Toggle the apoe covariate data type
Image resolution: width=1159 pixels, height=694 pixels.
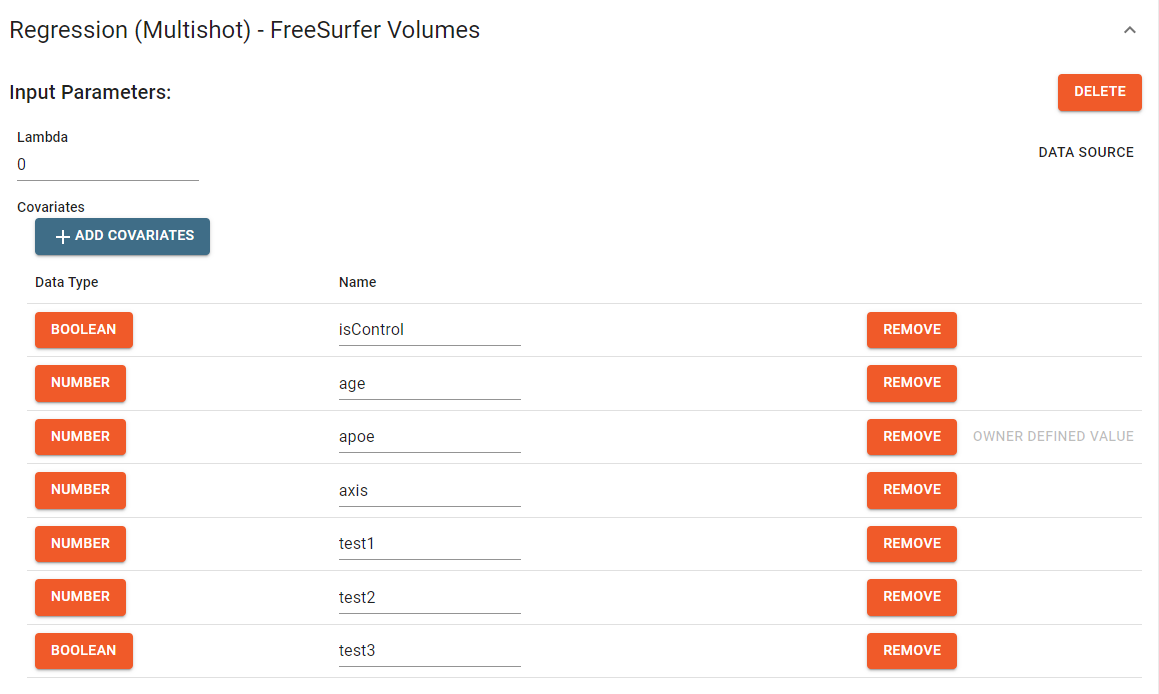(x=80, y=437)
